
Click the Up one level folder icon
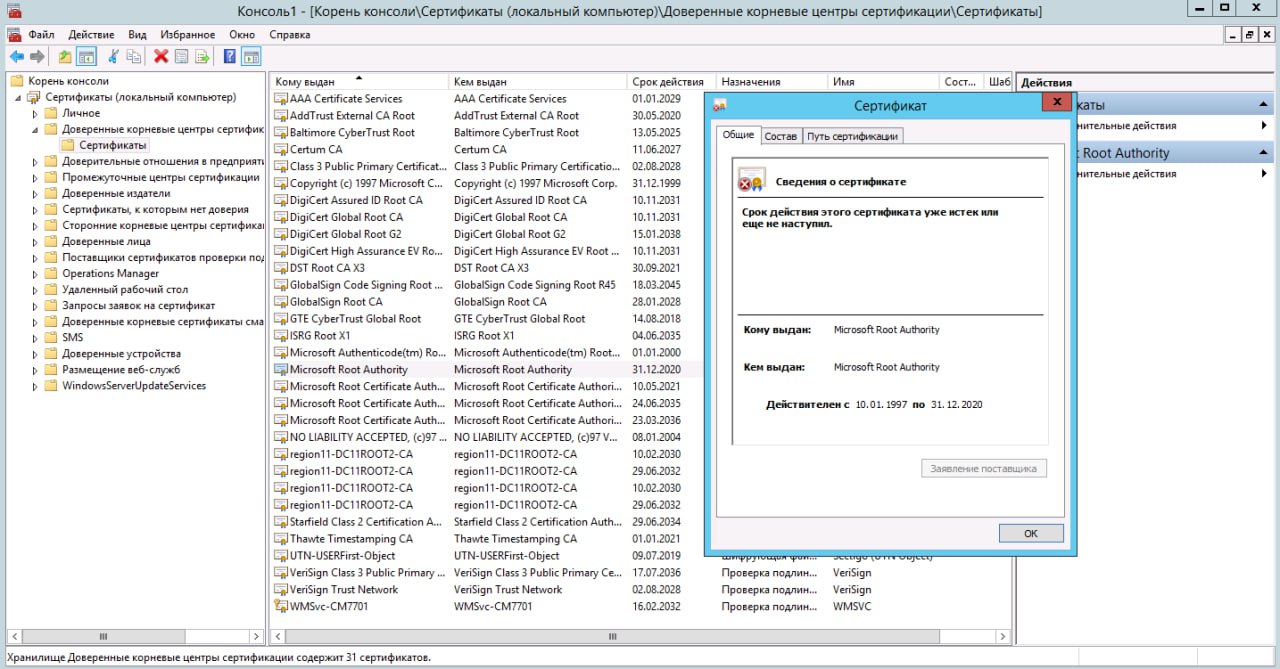[x=65, y=56]
